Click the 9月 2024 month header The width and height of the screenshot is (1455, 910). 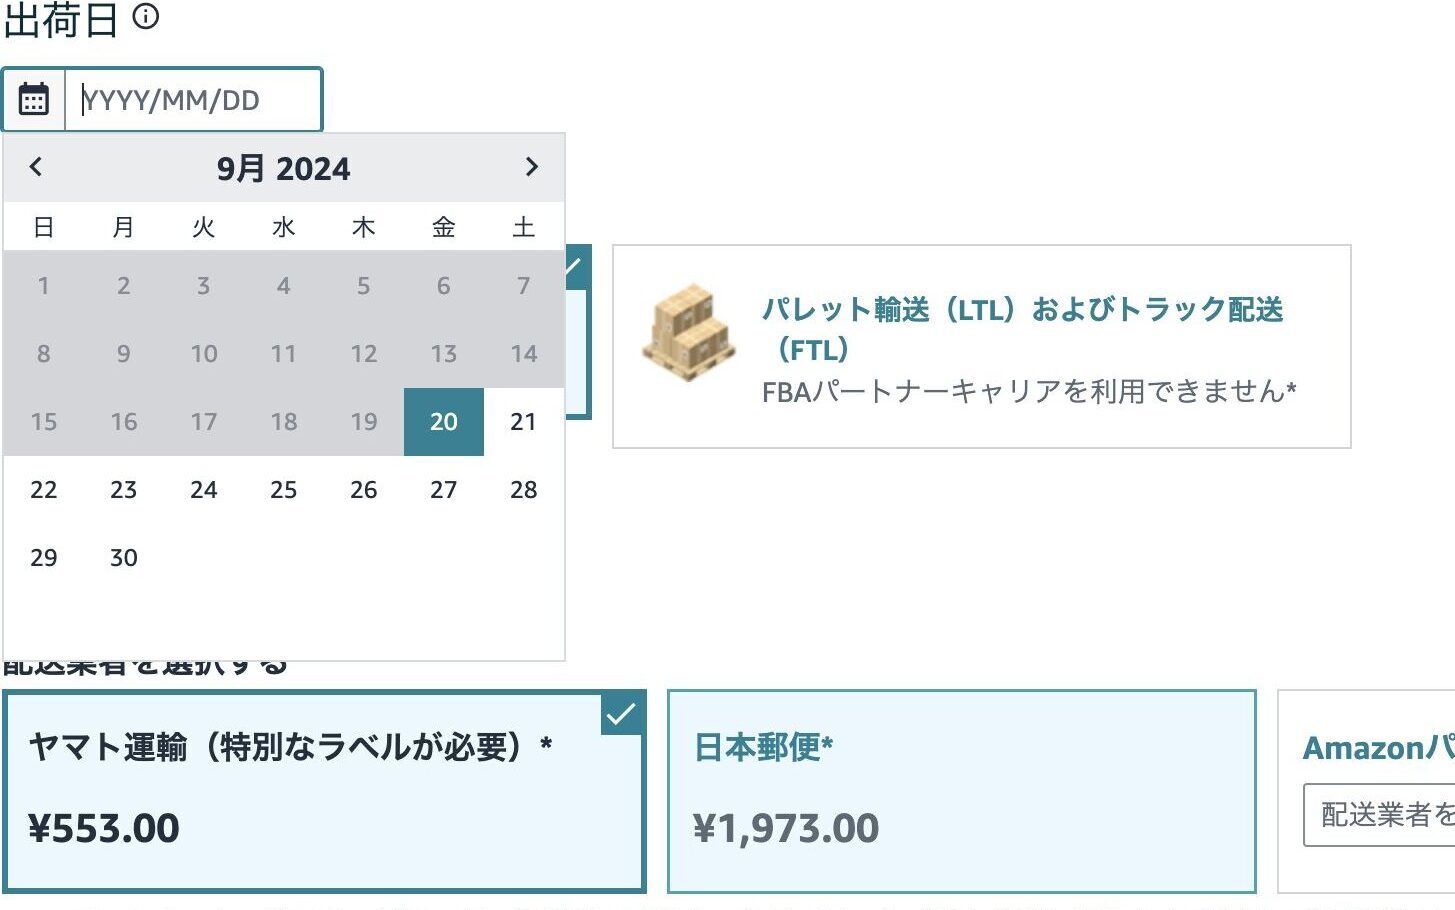[284, 168]
